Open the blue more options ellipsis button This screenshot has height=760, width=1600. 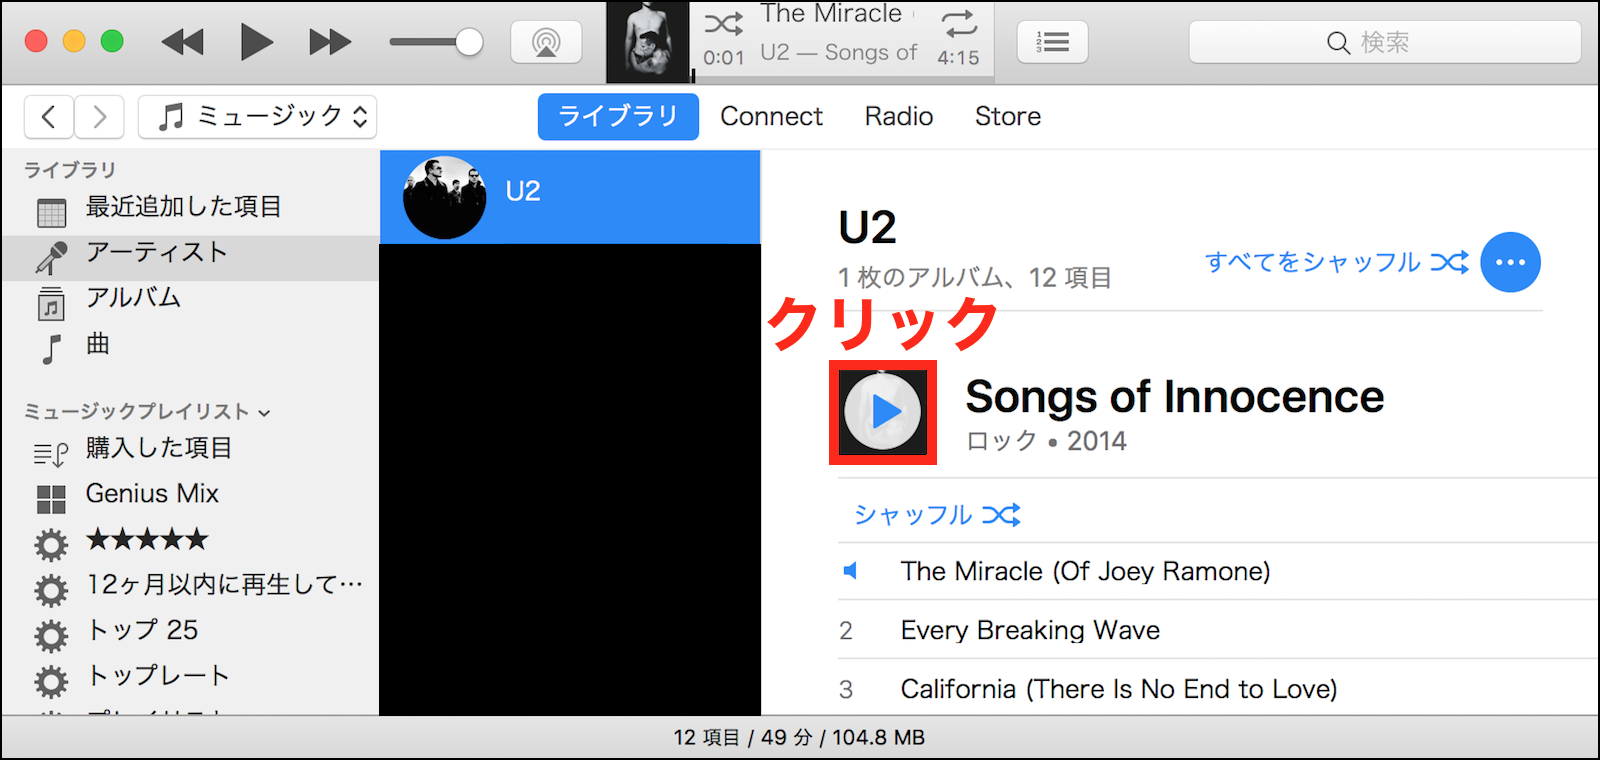coord(1510,262)
